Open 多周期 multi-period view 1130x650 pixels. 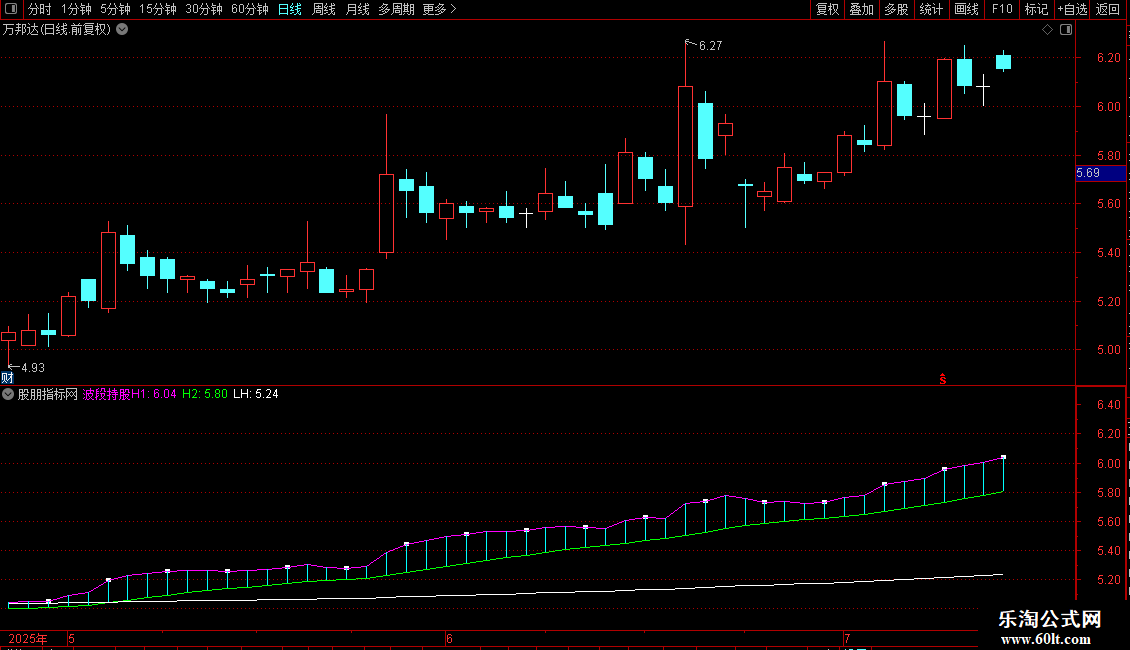396,9
